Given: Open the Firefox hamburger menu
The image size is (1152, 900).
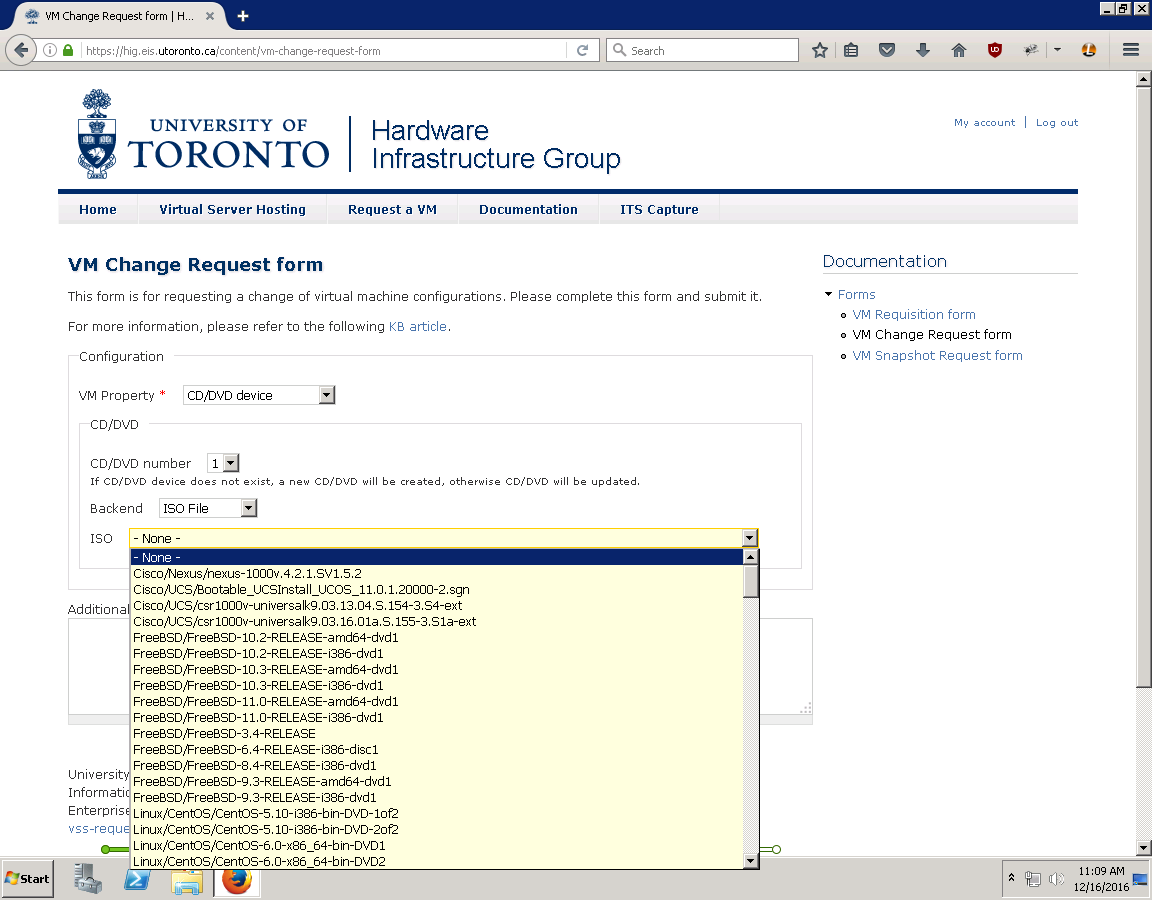Looking at the screenshot, I should [x=1131, y=50].
